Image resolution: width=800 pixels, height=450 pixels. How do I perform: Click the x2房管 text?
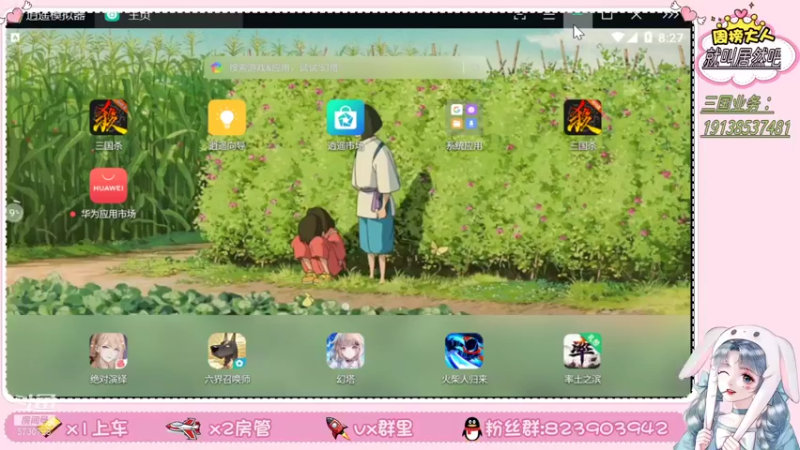(x=240, y=429)
